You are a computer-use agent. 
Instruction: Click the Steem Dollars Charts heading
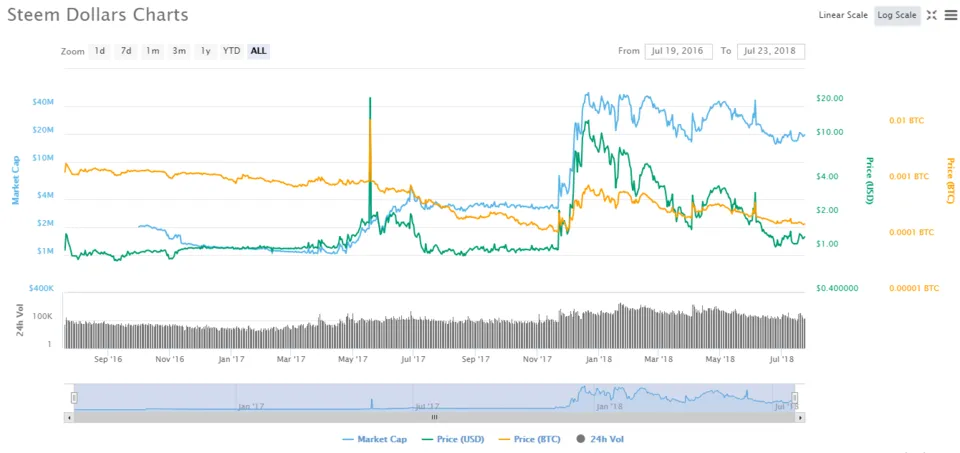pyautogui.click(x=98, y=15)
